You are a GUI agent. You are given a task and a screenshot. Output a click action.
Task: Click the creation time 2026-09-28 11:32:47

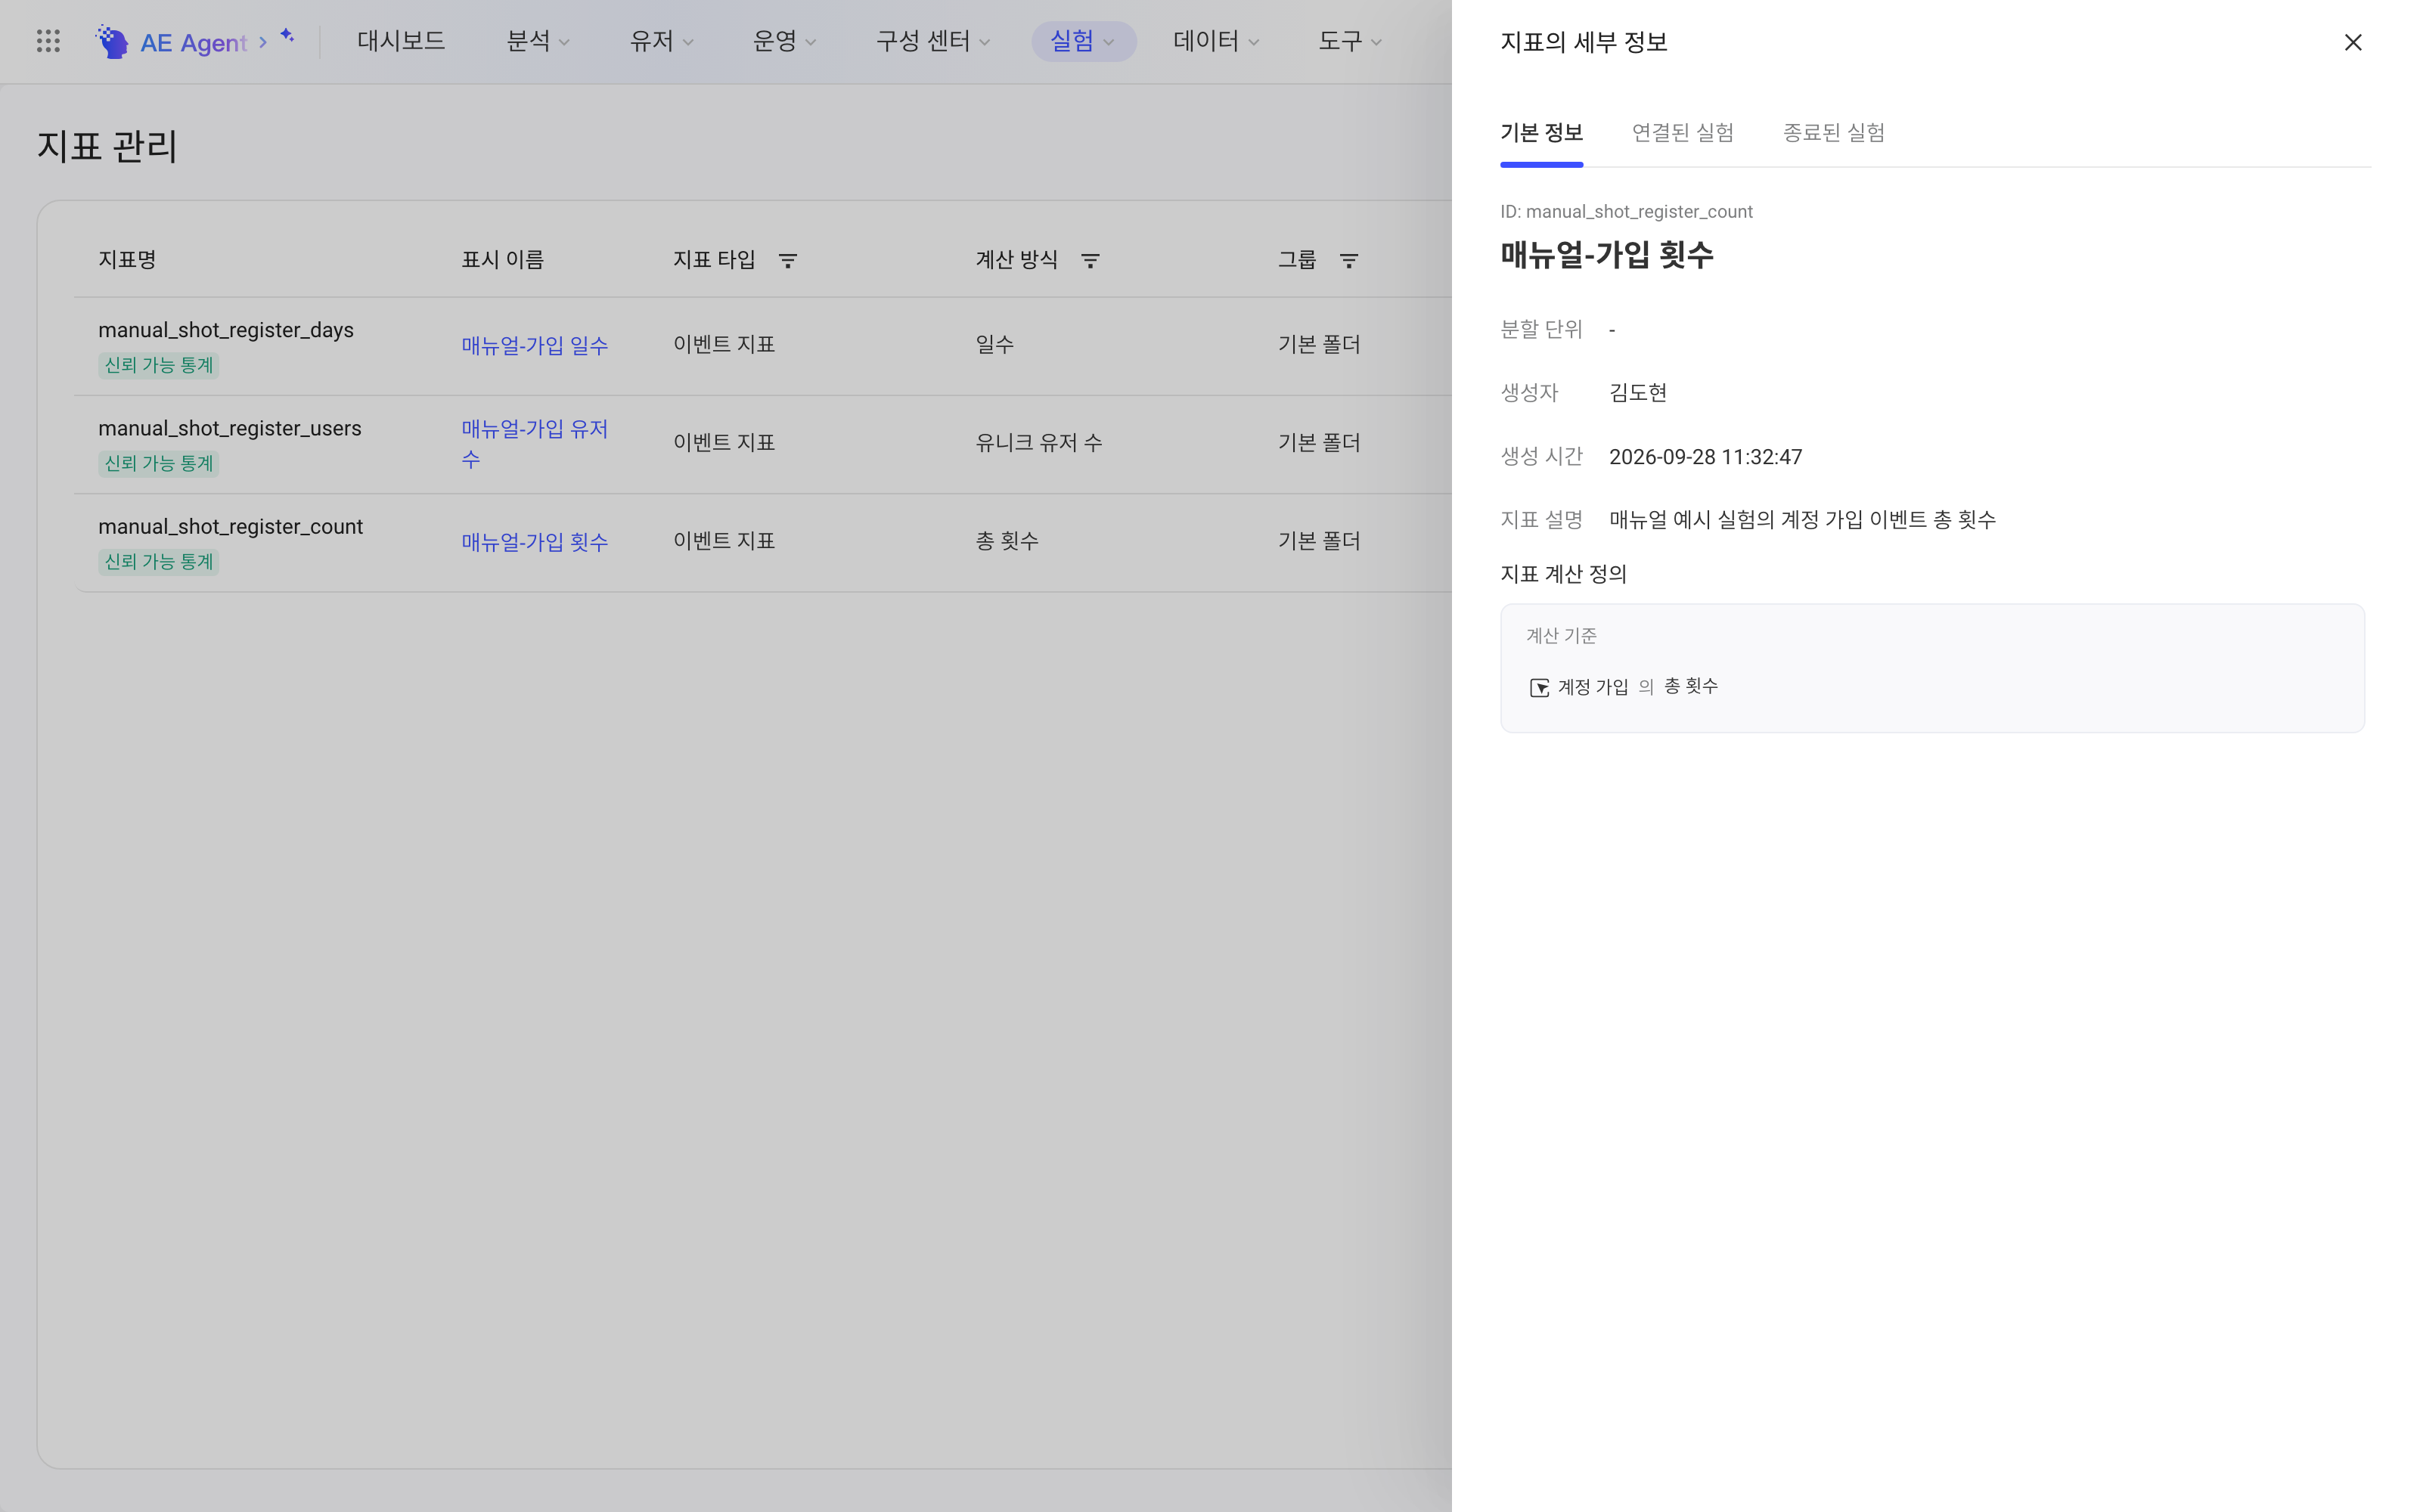click(x=1705, y=457)
